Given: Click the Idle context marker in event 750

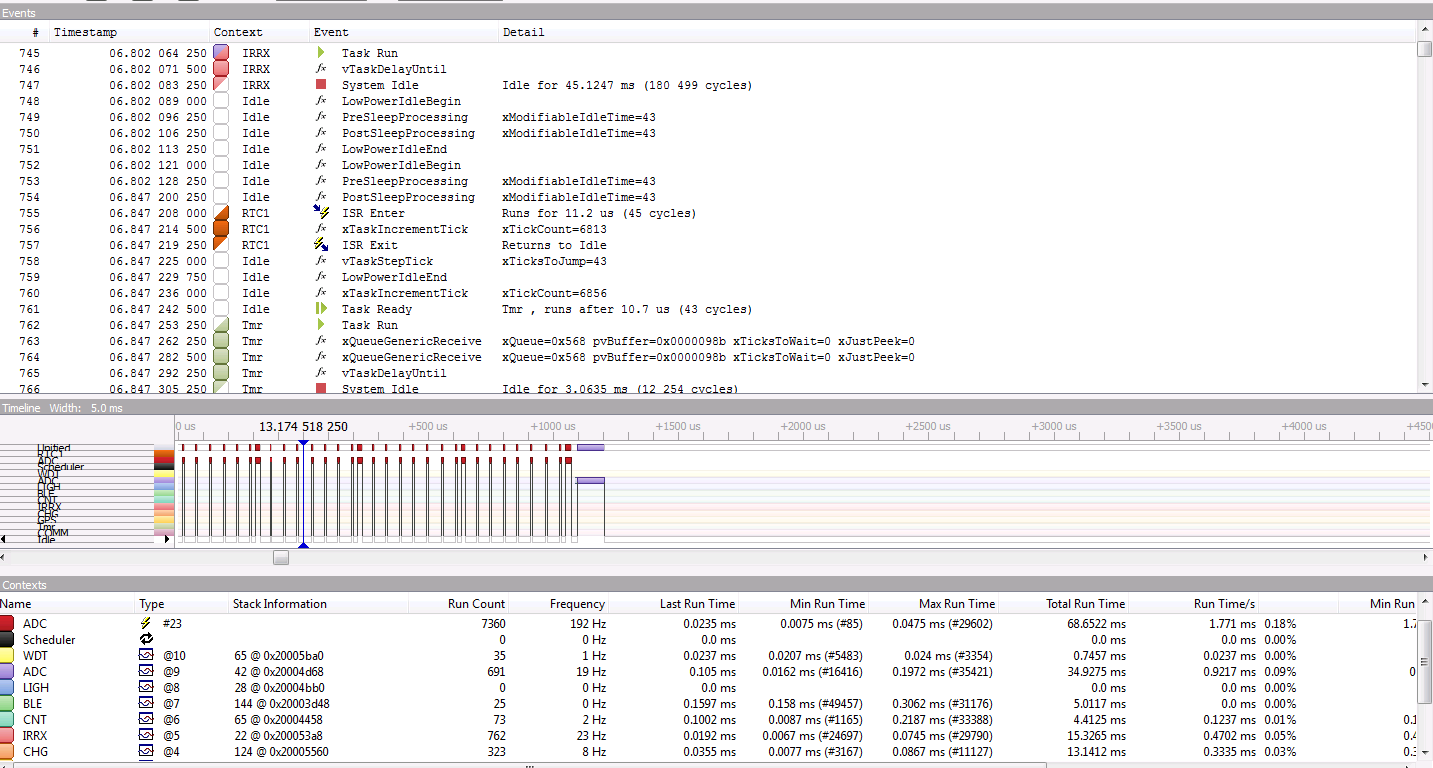Looking at the screenshot, I should tap(222, 133).
